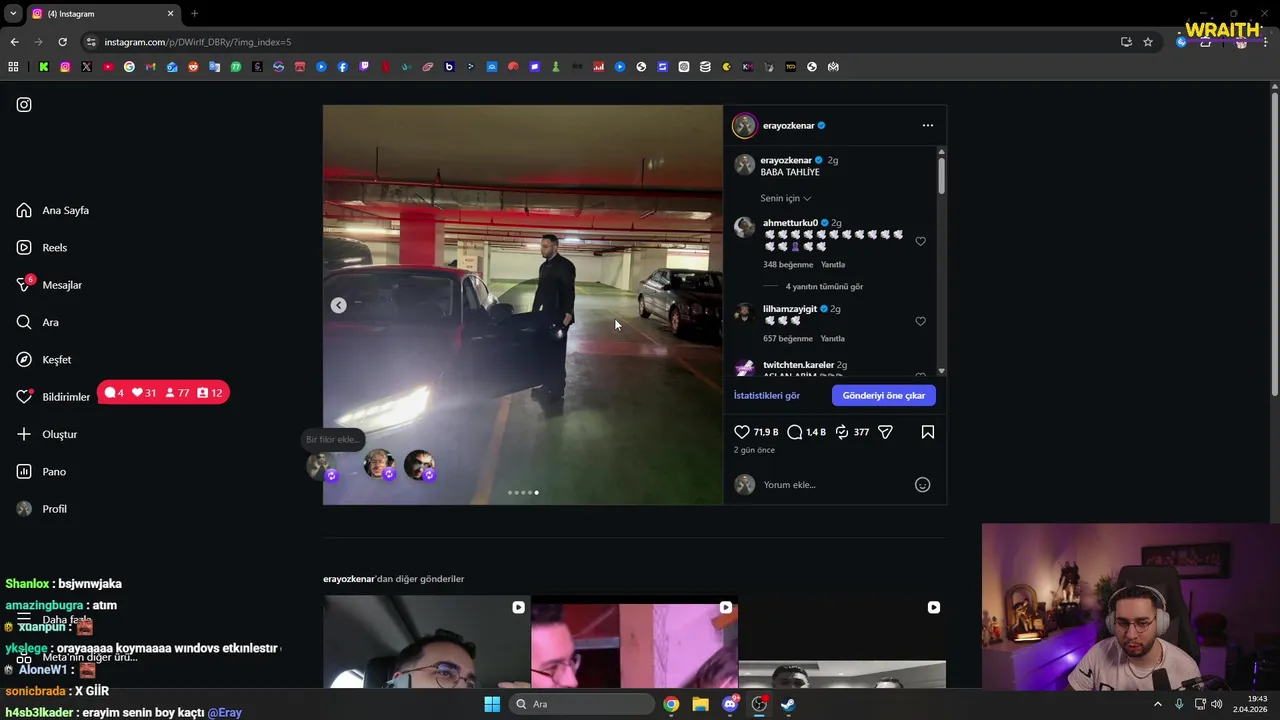Screen dimensions: 1280x720
Task: Save post with bookmark icon
Action: pyautogui.click(x=927, y=432)
